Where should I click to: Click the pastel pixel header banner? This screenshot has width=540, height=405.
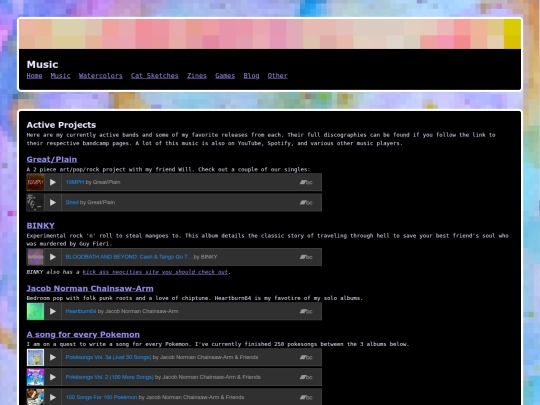pyautogui.click(x=270, y=34)
